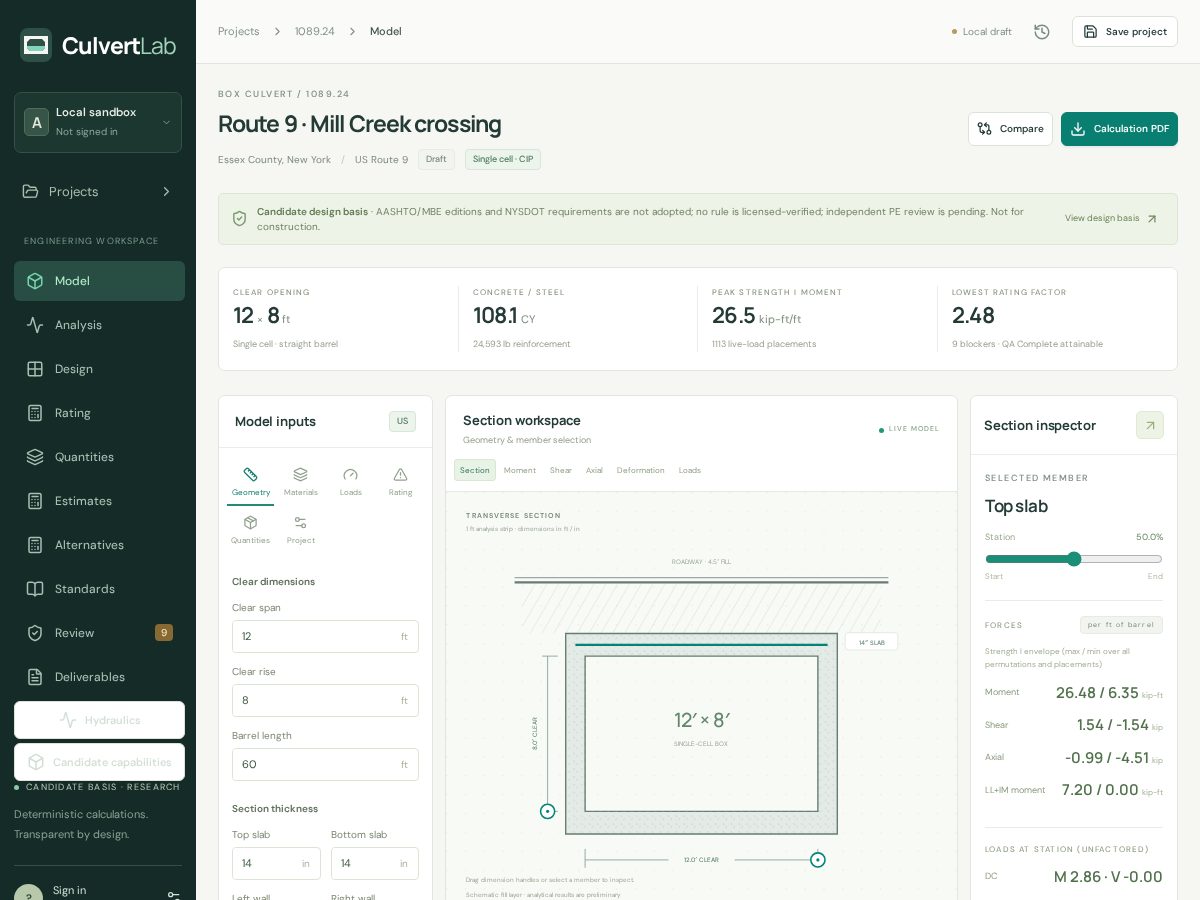Open the Rating section in sidebar

99,413
